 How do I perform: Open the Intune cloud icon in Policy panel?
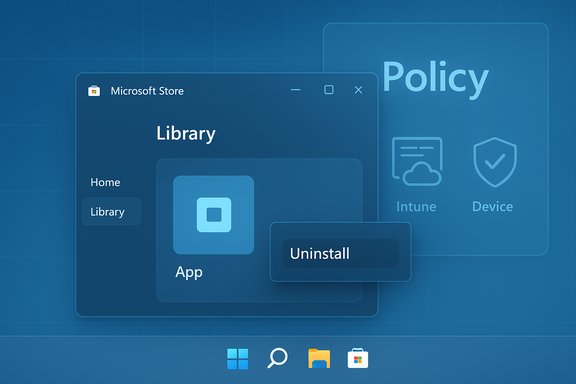coord(417,161)
